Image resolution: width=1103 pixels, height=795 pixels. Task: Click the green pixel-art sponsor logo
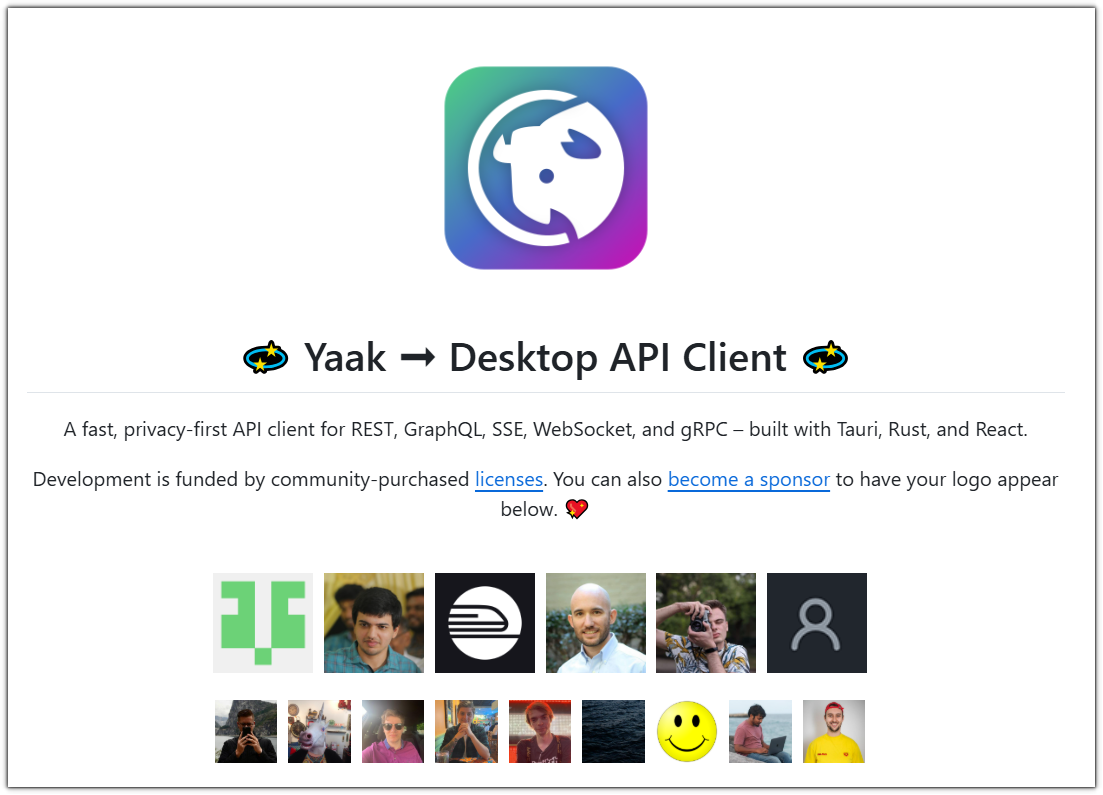pos(263,623)
